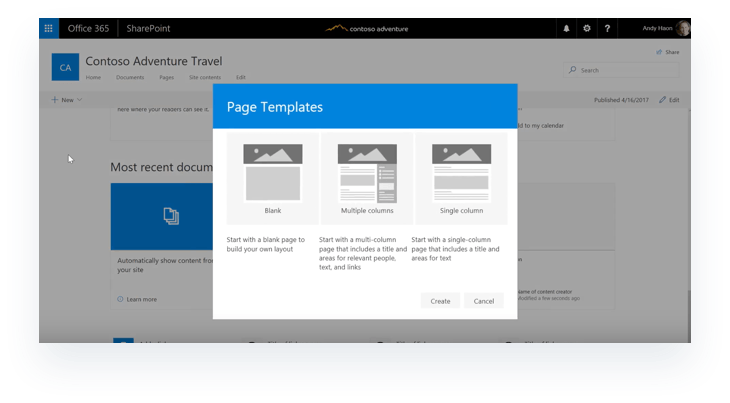Open the help question mark

pyautogui.click(x=607, y=28)
